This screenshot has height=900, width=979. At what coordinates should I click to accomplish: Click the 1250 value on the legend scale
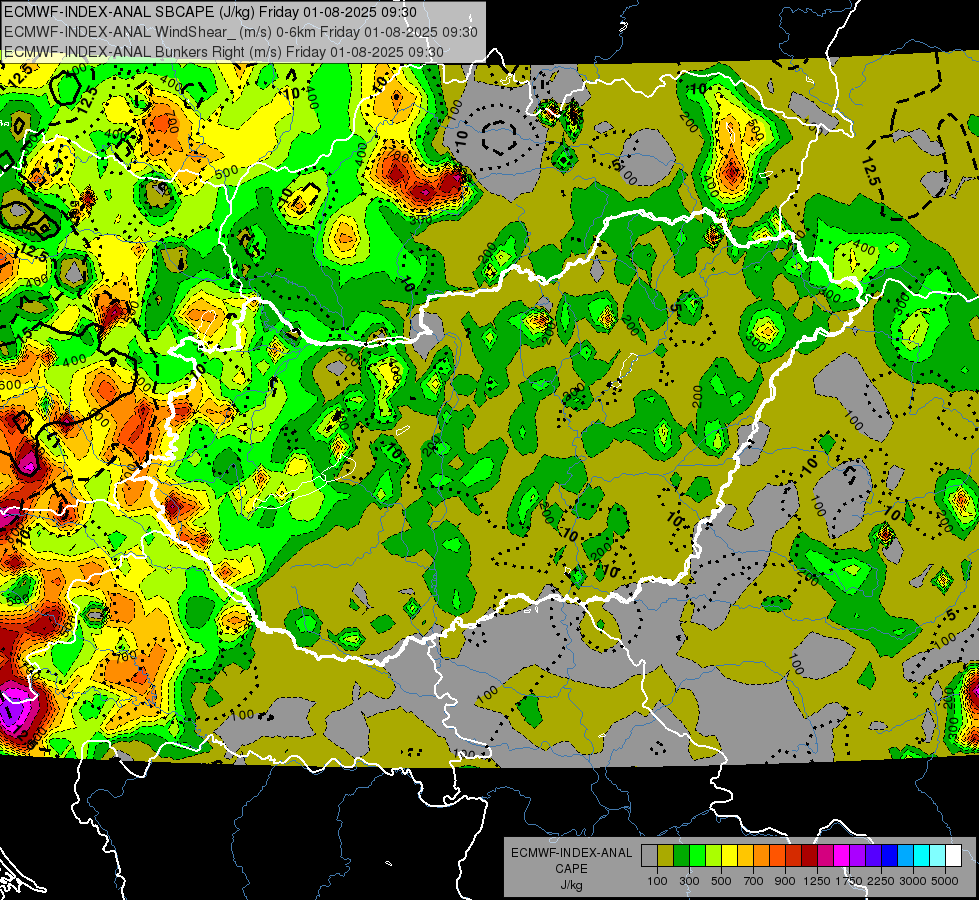[817, 881]
